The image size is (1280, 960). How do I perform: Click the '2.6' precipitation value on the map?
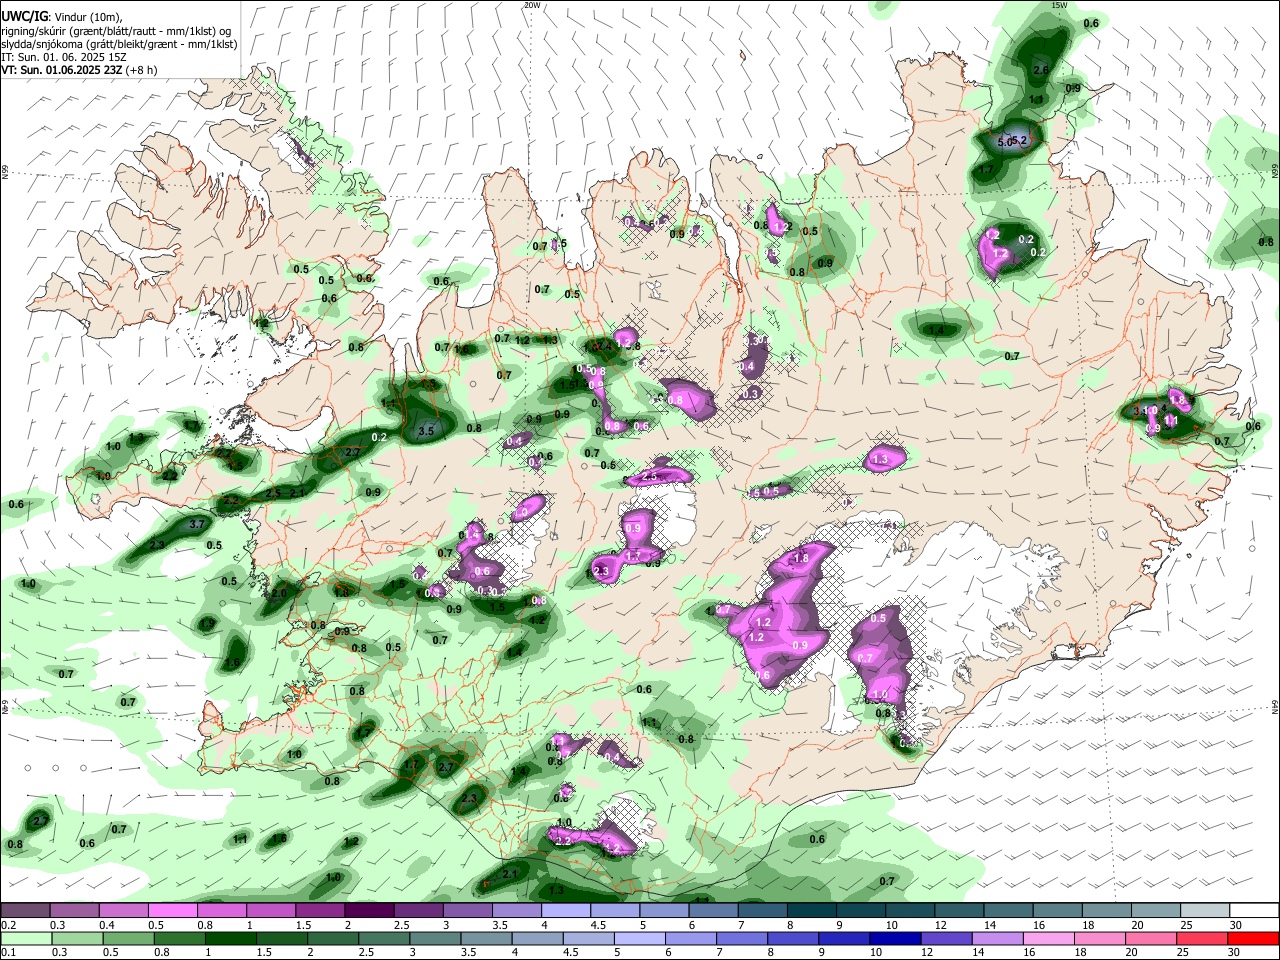(1040, 70)
